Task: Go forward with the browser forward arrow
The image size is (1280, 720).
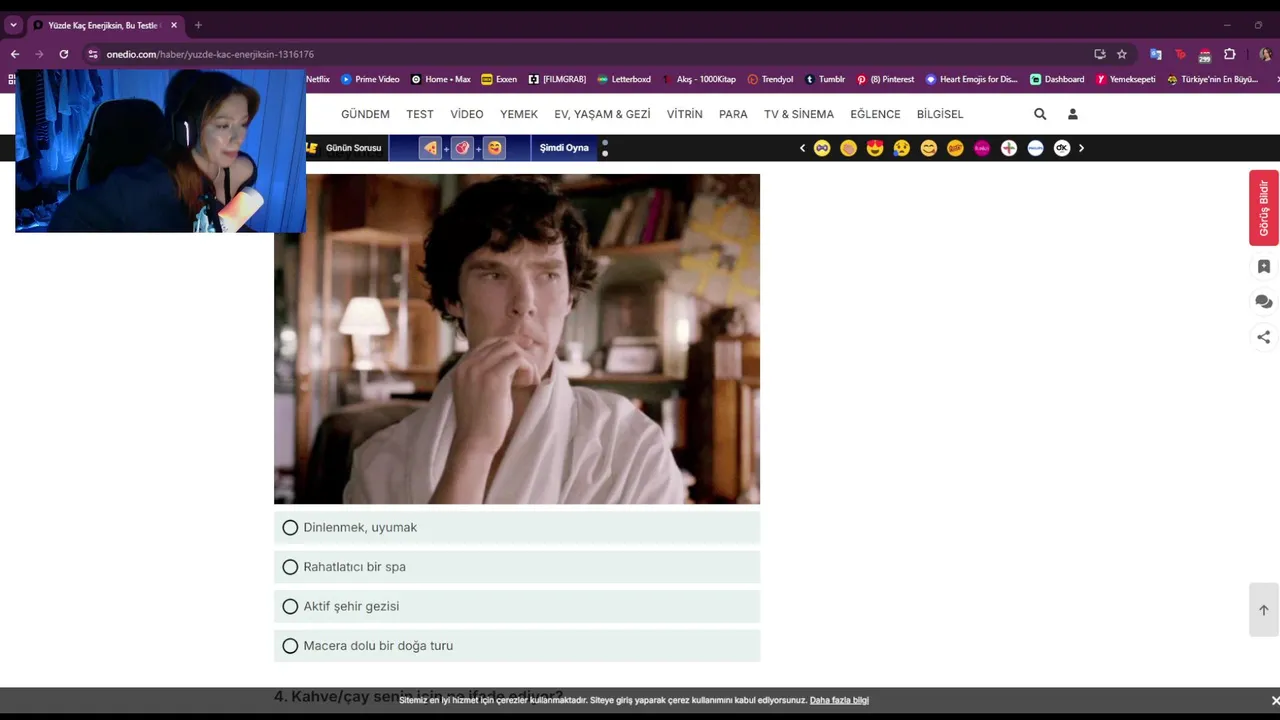Action: click(x=39, y=54)
